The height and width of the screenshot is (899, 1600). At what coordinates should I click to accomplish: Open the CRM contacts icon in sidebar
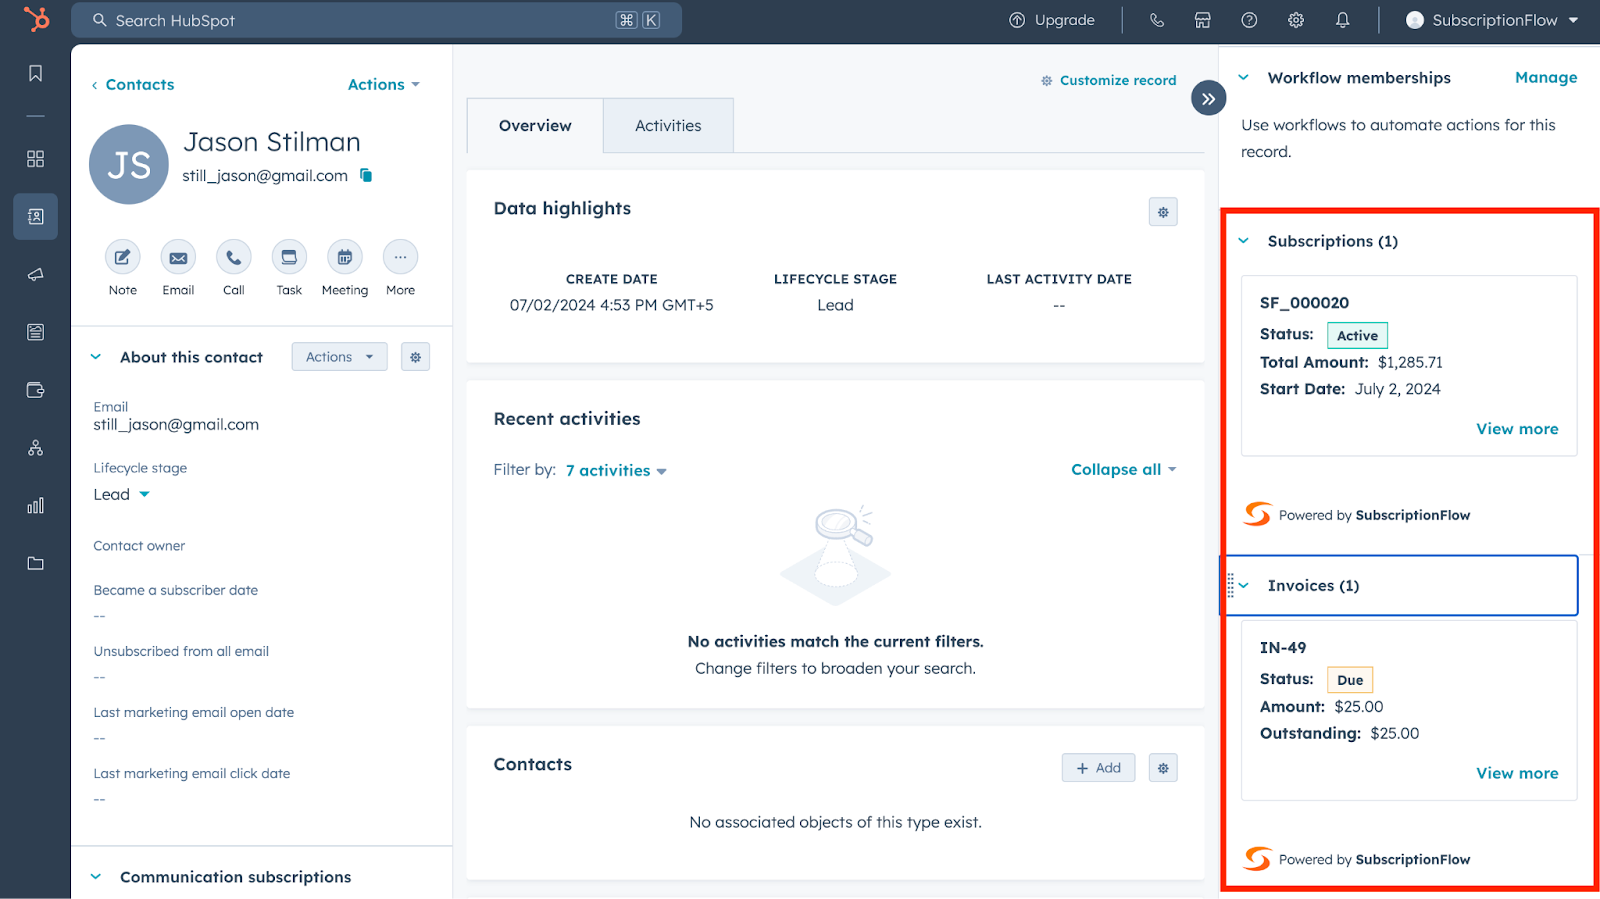[x=35, y=216]
